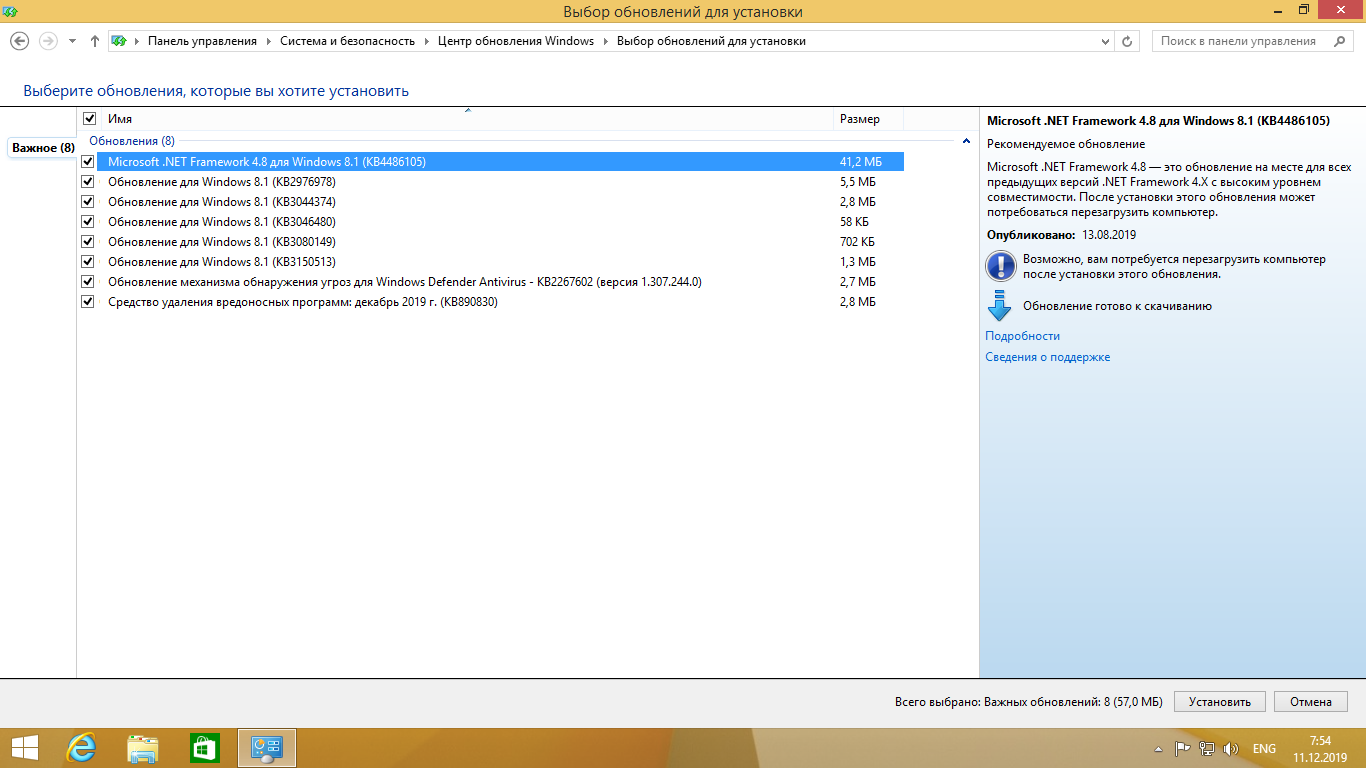Click the forward navigation arrow
This screenshot has width=1366, height=768.
47,41
